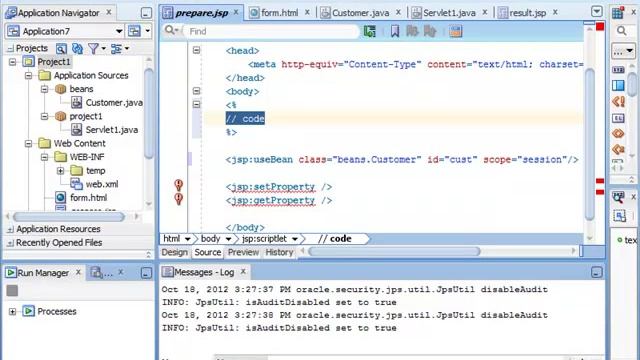Open the Projects filter funnel icon
Viewport: 640px width, 360px height.
93,49
